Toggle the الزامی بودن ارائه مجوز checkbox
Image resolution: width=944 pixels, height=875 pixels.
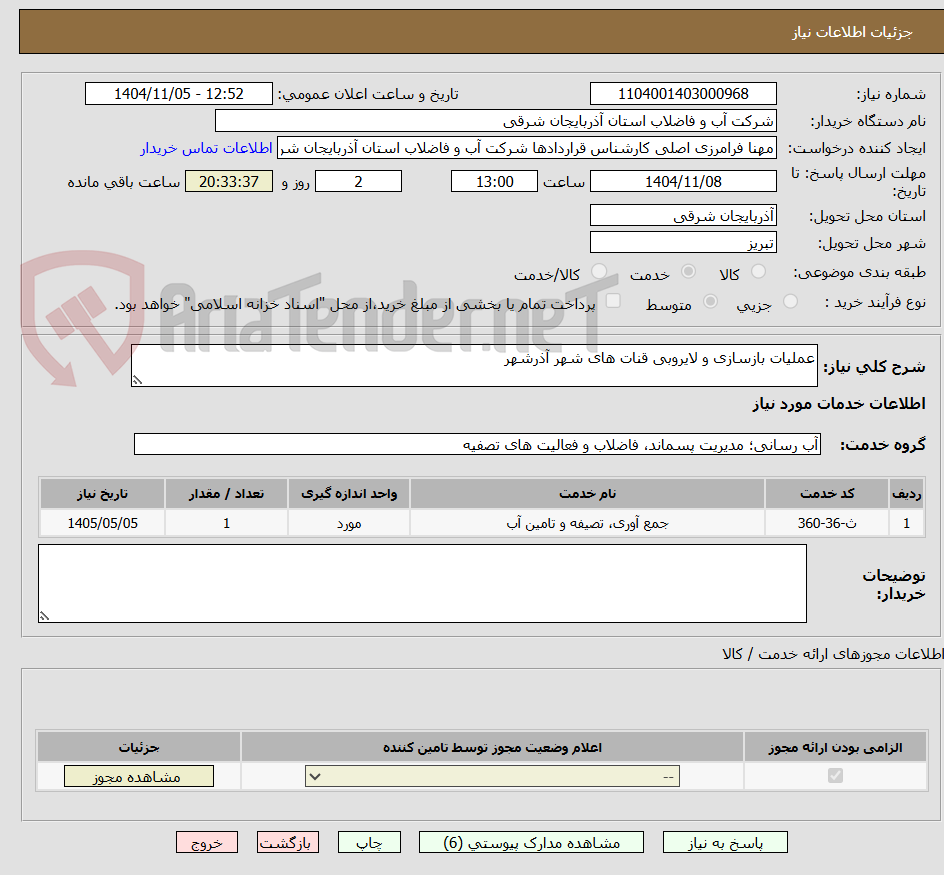point(835,776)
